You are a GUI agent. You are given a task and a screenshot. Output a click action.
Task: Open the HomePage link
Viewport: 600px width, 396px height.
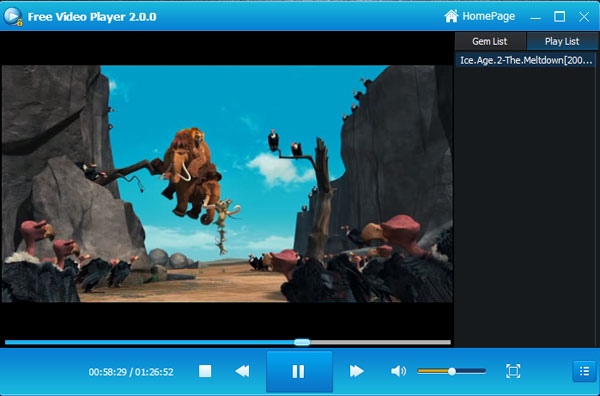488,16
